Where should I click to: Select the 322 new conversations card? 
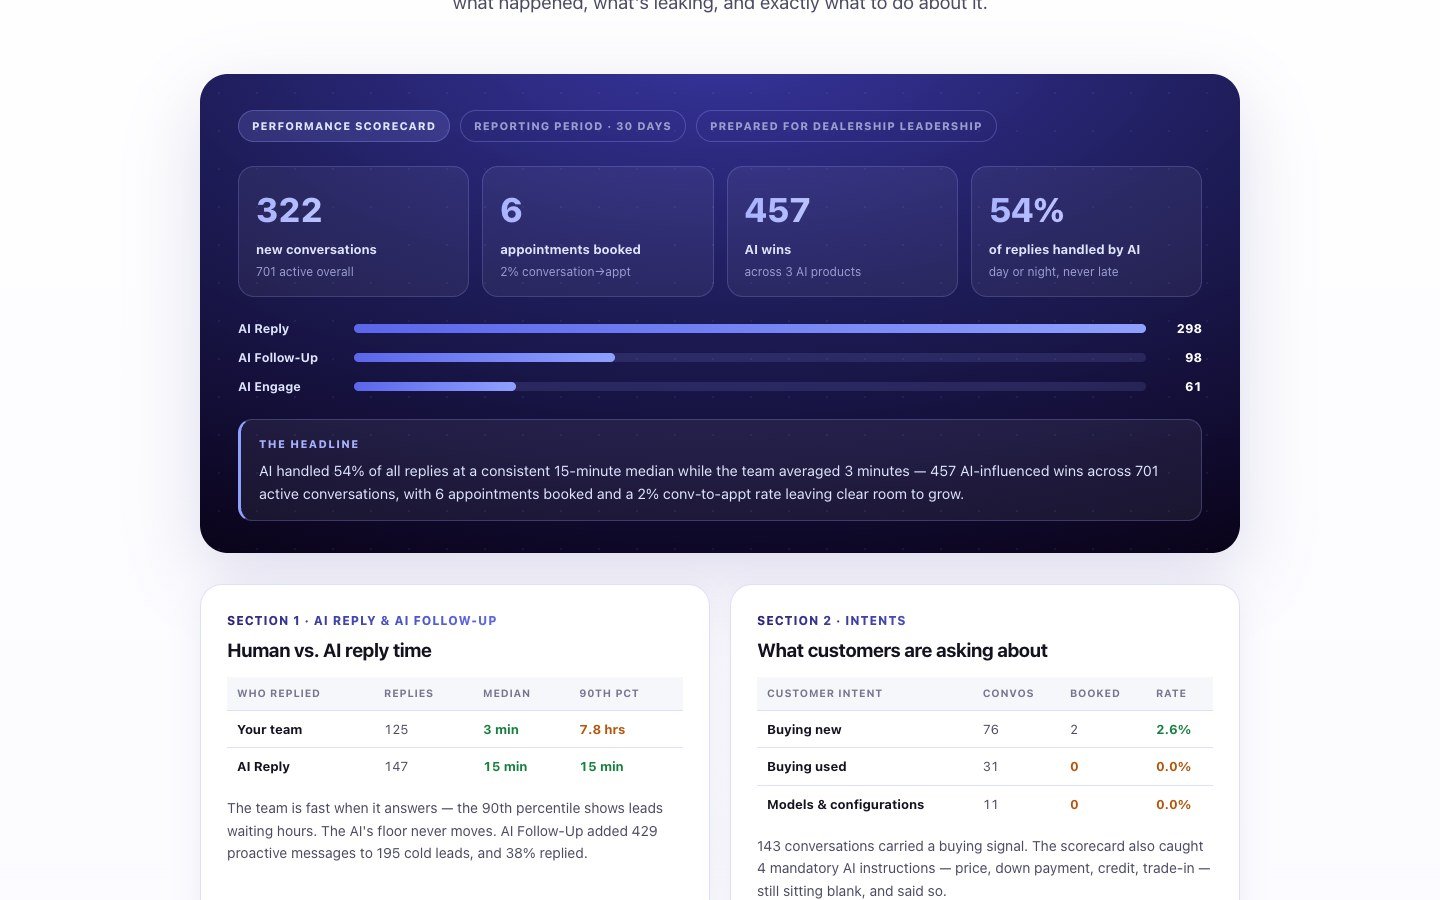(x=353, y=231)
